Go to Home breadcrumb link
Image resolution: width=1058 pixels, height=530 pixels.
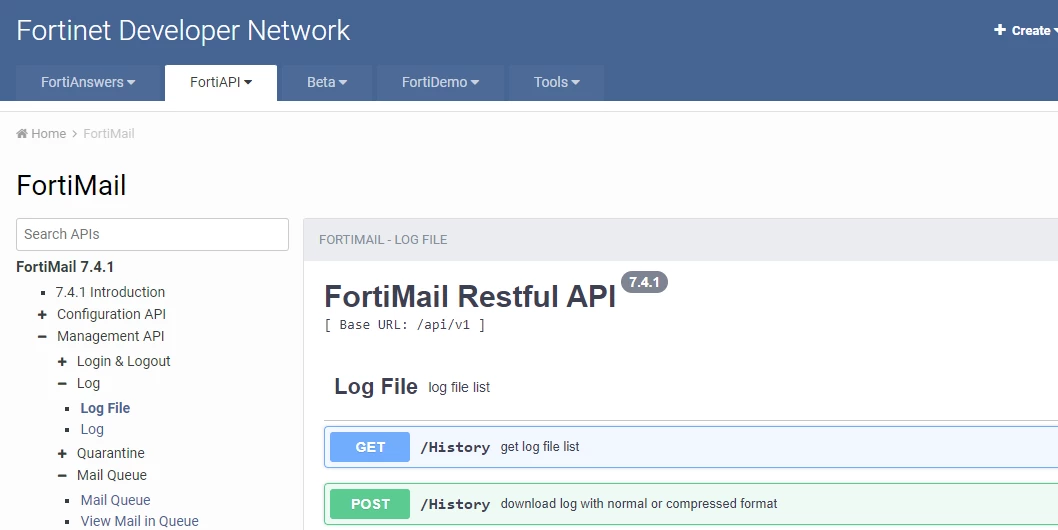tap(49, 134)
